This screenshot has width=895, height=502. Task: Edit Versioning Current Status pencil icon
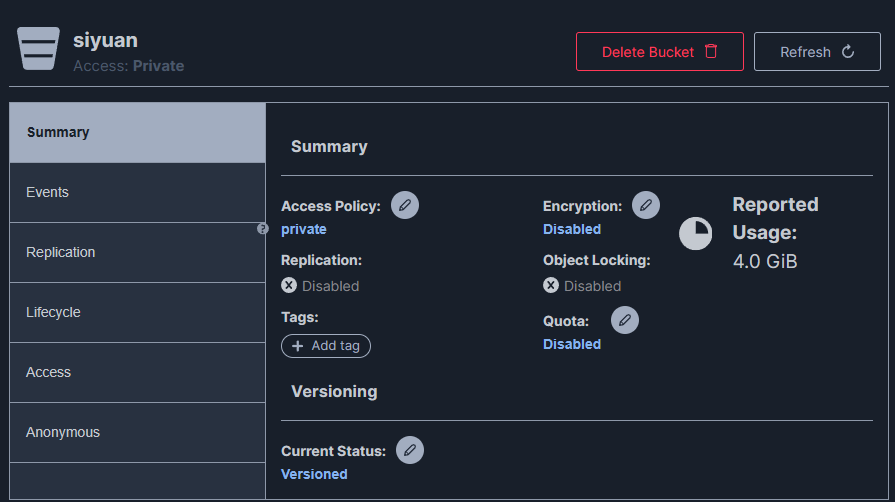[x=410, y=450]
